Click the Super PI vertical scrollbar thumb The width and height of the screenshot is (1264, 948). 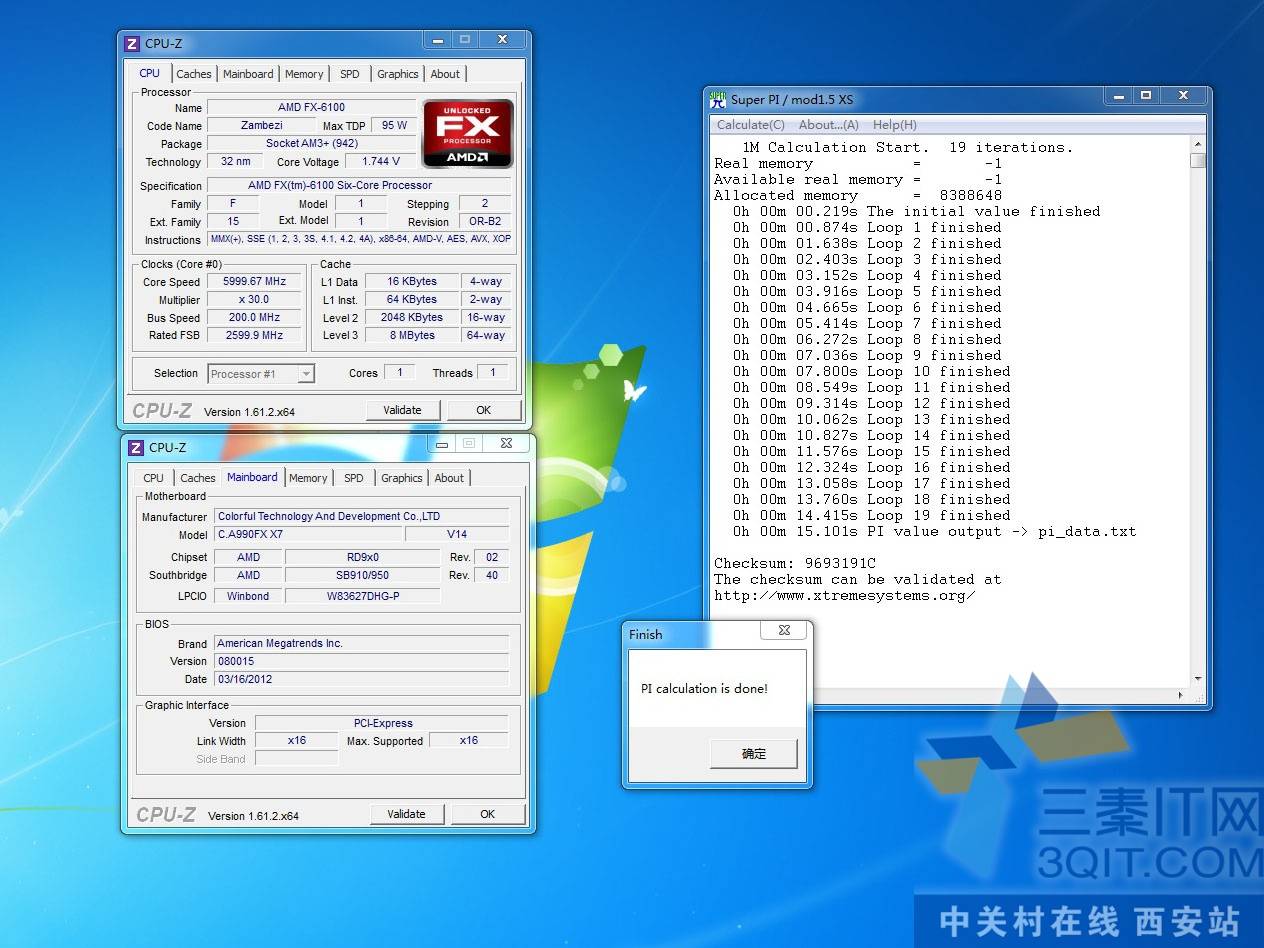(x=1198, y=161)
